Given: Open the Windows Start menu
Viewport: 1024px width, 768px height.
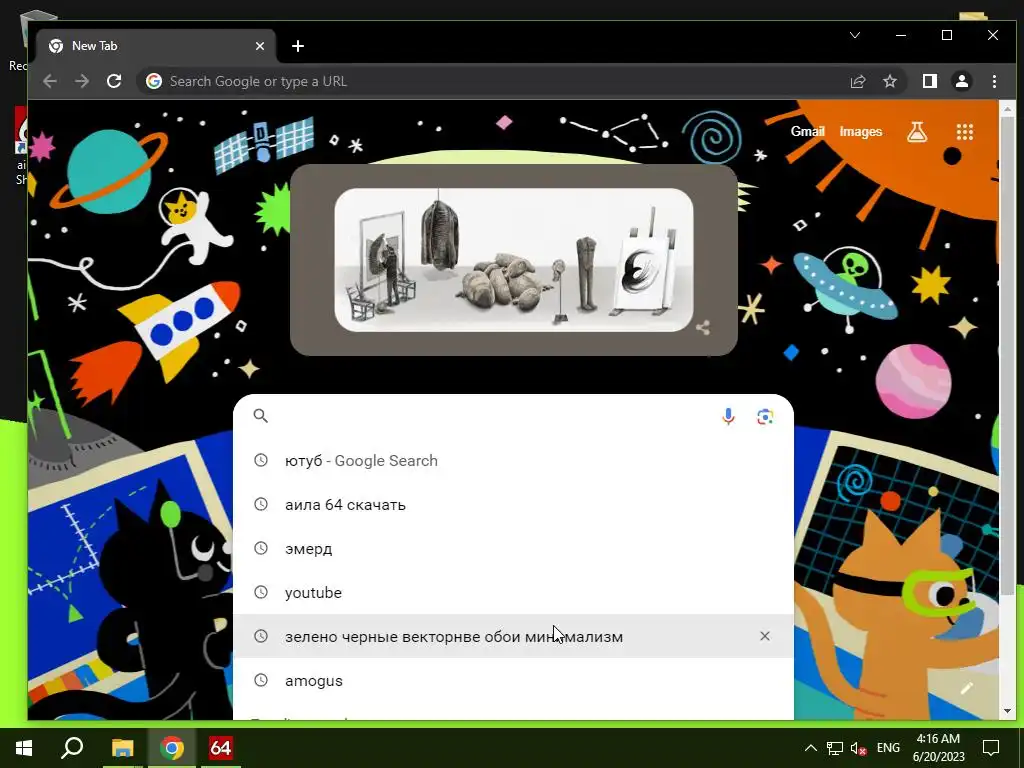Looking at the screenshot, I should click(x=24, y=748).
